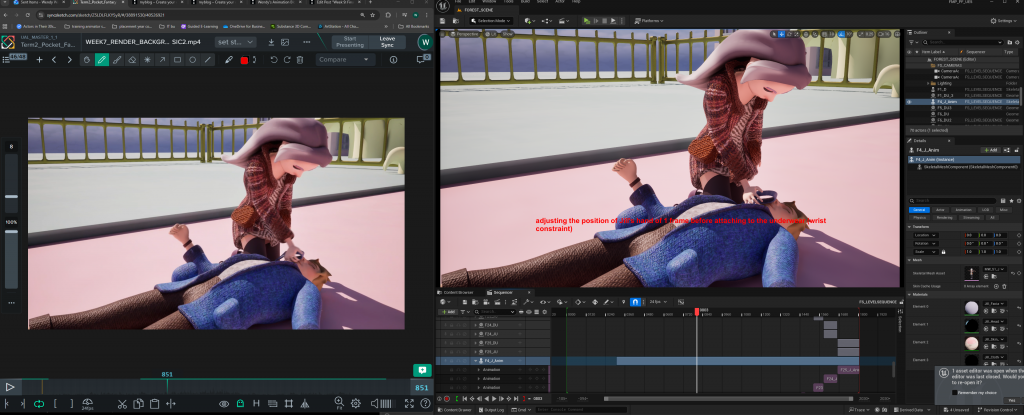The width and height of the screenshot is (1024, 415).
Task: Click the trash icon to clear sketches
Action: point(300,60)
